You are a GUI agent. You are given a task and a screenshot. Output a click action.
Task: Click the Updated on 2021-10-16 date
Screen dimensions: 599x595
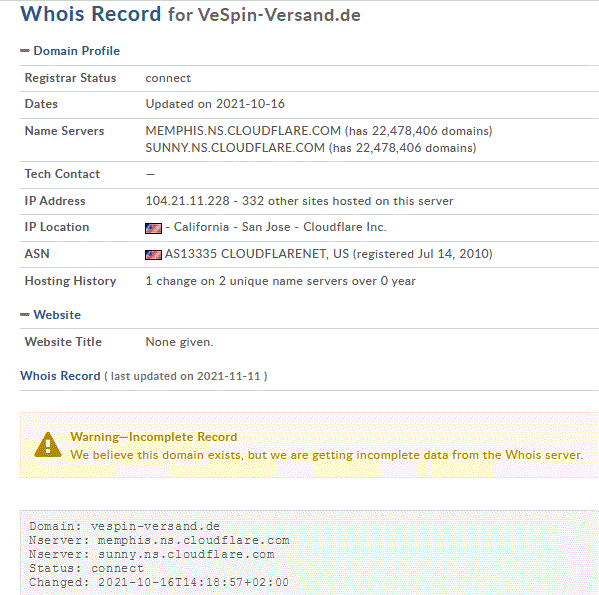215,104
